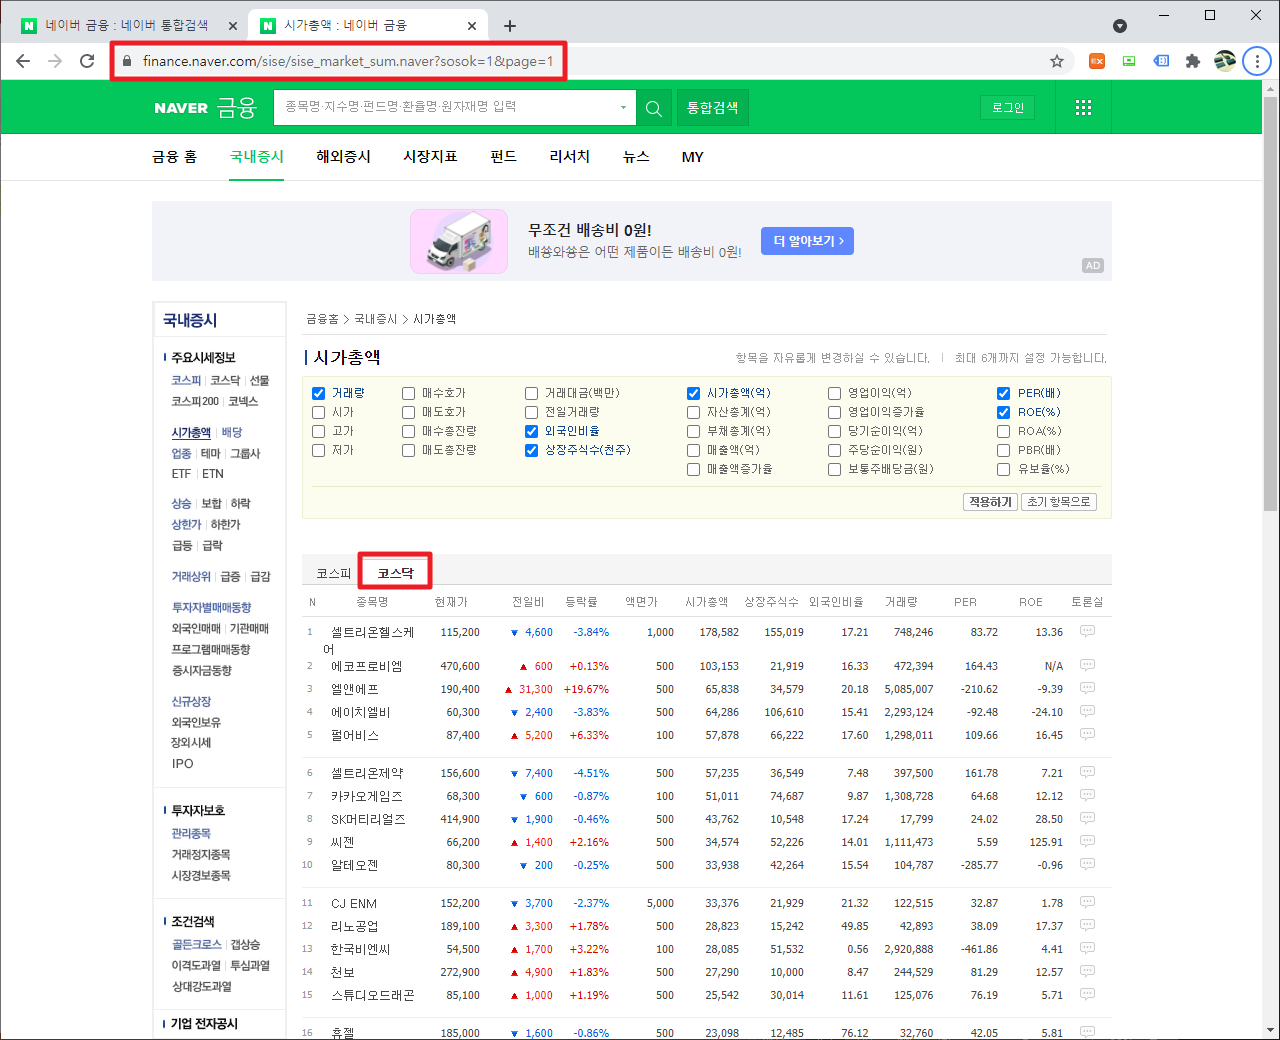1280x1040 pixels.
Task: Open the Naver services grid icon
Action: pos(1083,108)
